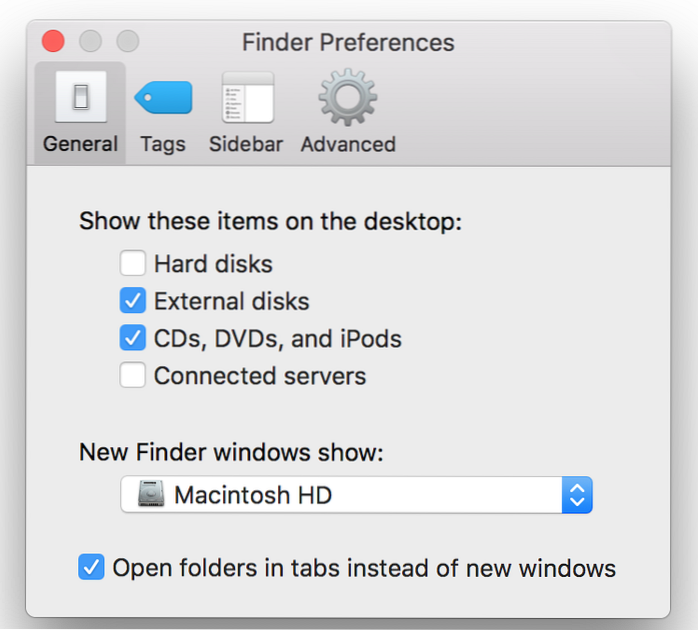
Task: Click the gray minimize window button
Action: [90, 42]
